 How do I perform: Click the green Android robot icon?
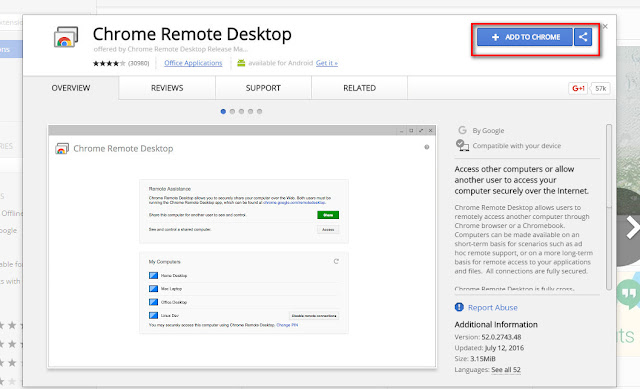[241, 63]
